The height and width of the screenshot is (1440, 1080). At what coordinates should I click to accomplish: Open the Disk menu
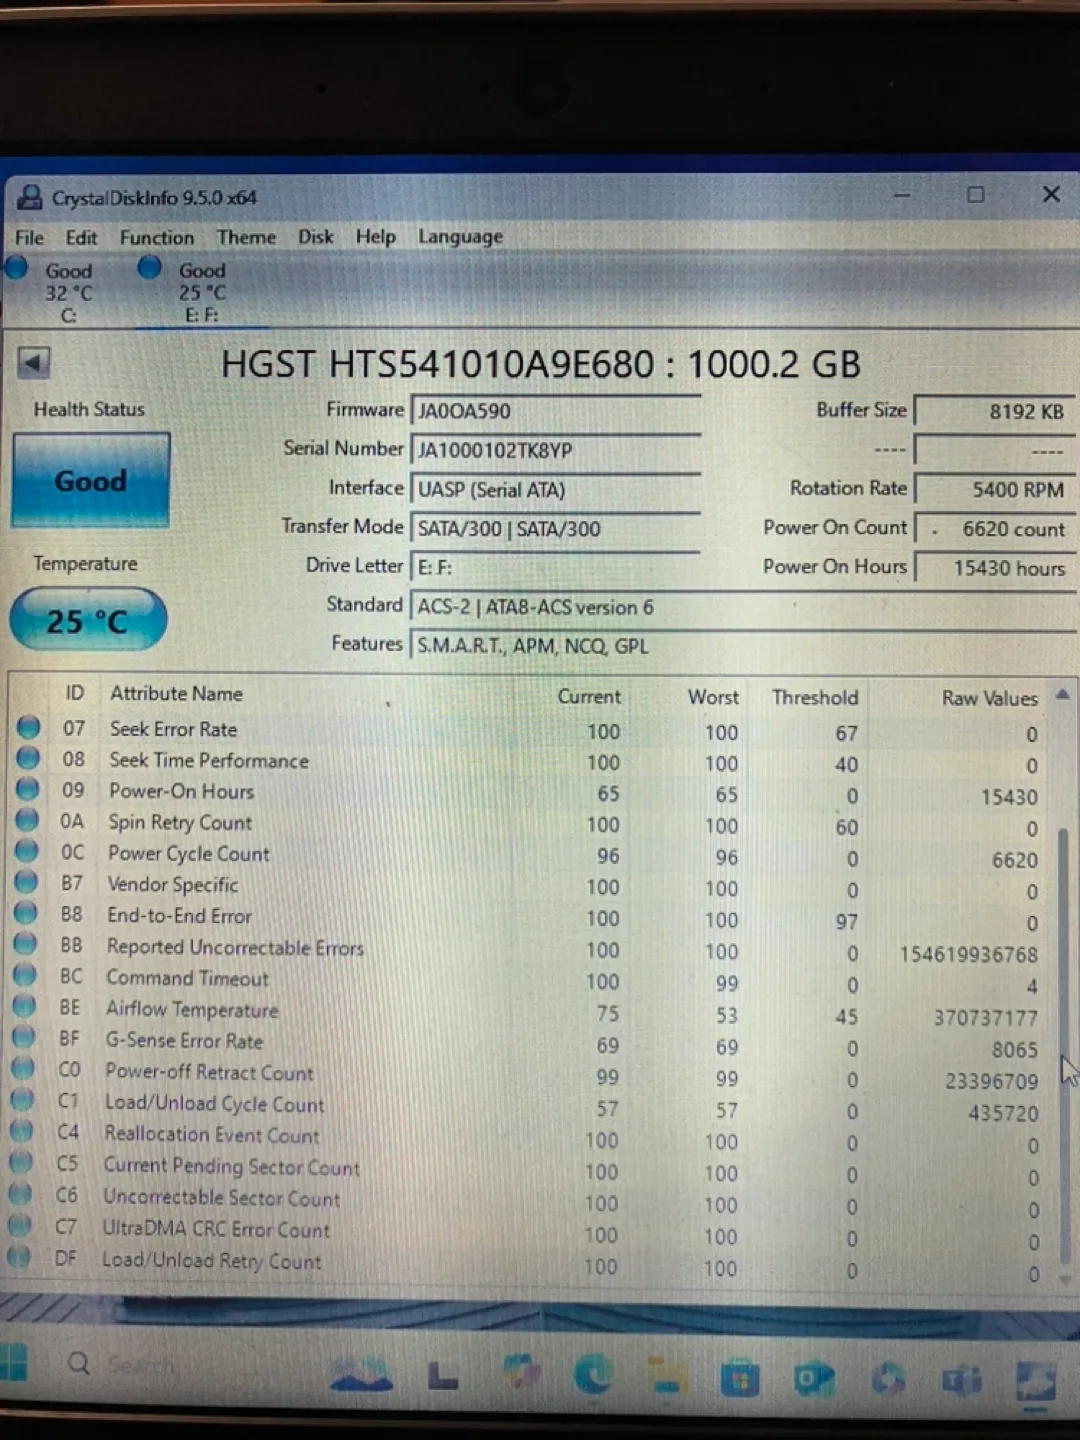pyautogui.click(x=315, y=237)
